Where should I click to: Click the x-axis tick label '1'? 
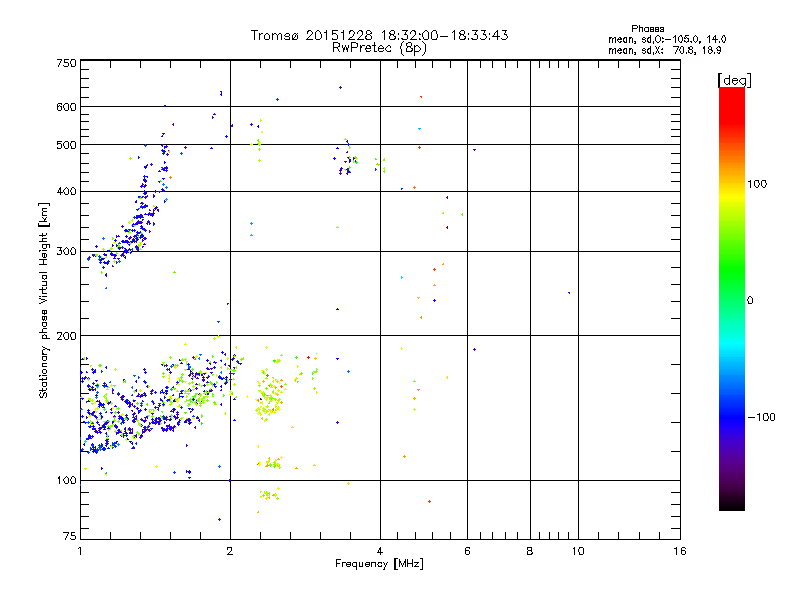[80, 551]
